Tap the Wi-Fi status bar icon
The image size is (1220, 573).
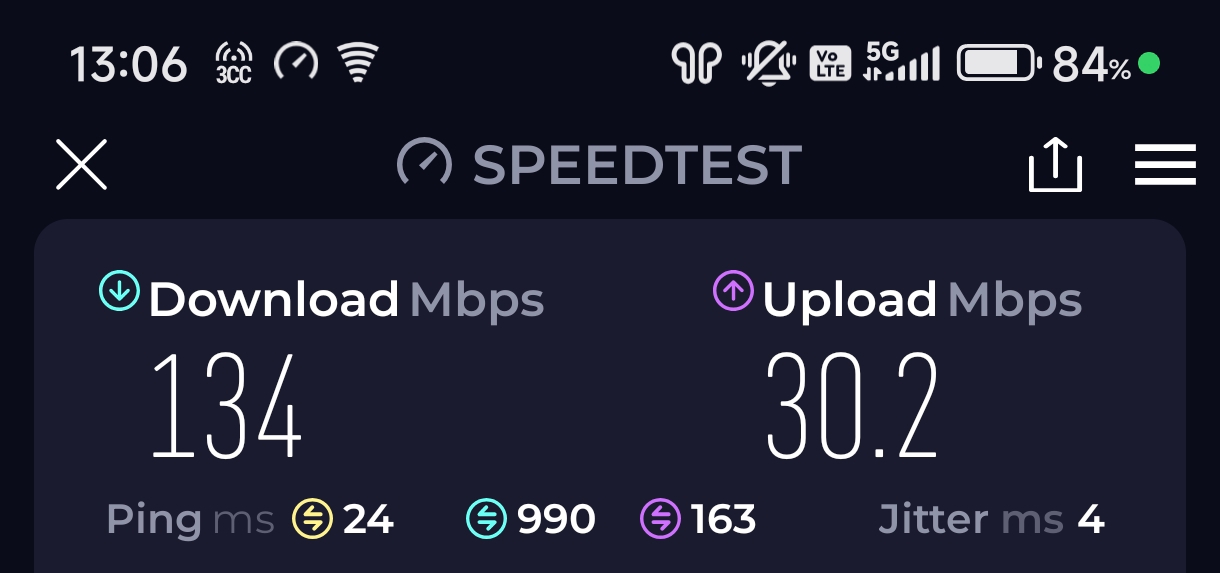[356, 62]
